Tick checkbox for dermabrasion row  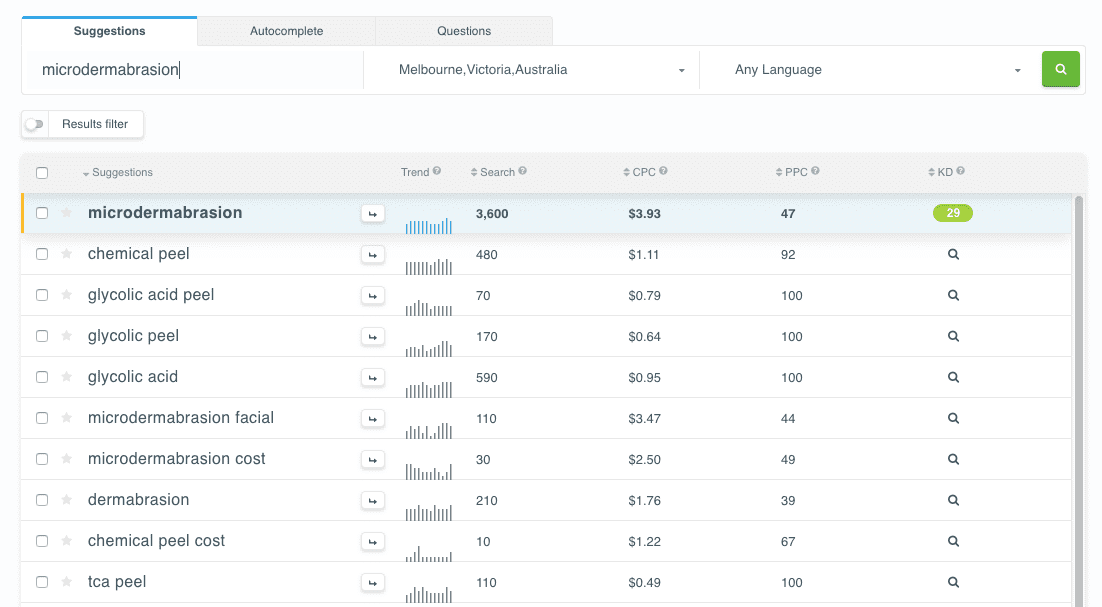point(42,500)
